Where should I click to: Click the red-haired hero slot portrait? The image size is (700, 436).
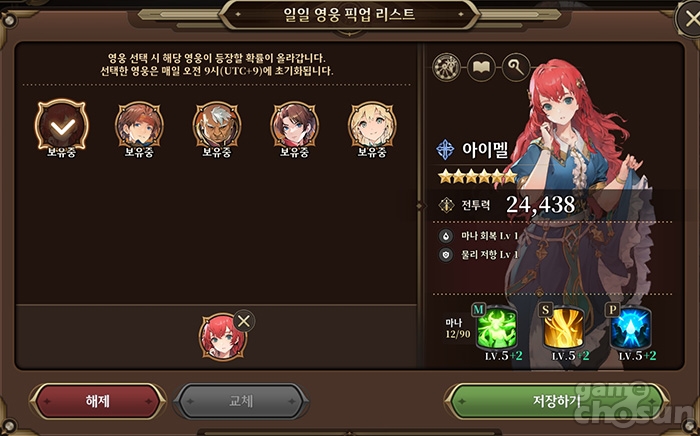pyautogui.click(x=222, y=337)
